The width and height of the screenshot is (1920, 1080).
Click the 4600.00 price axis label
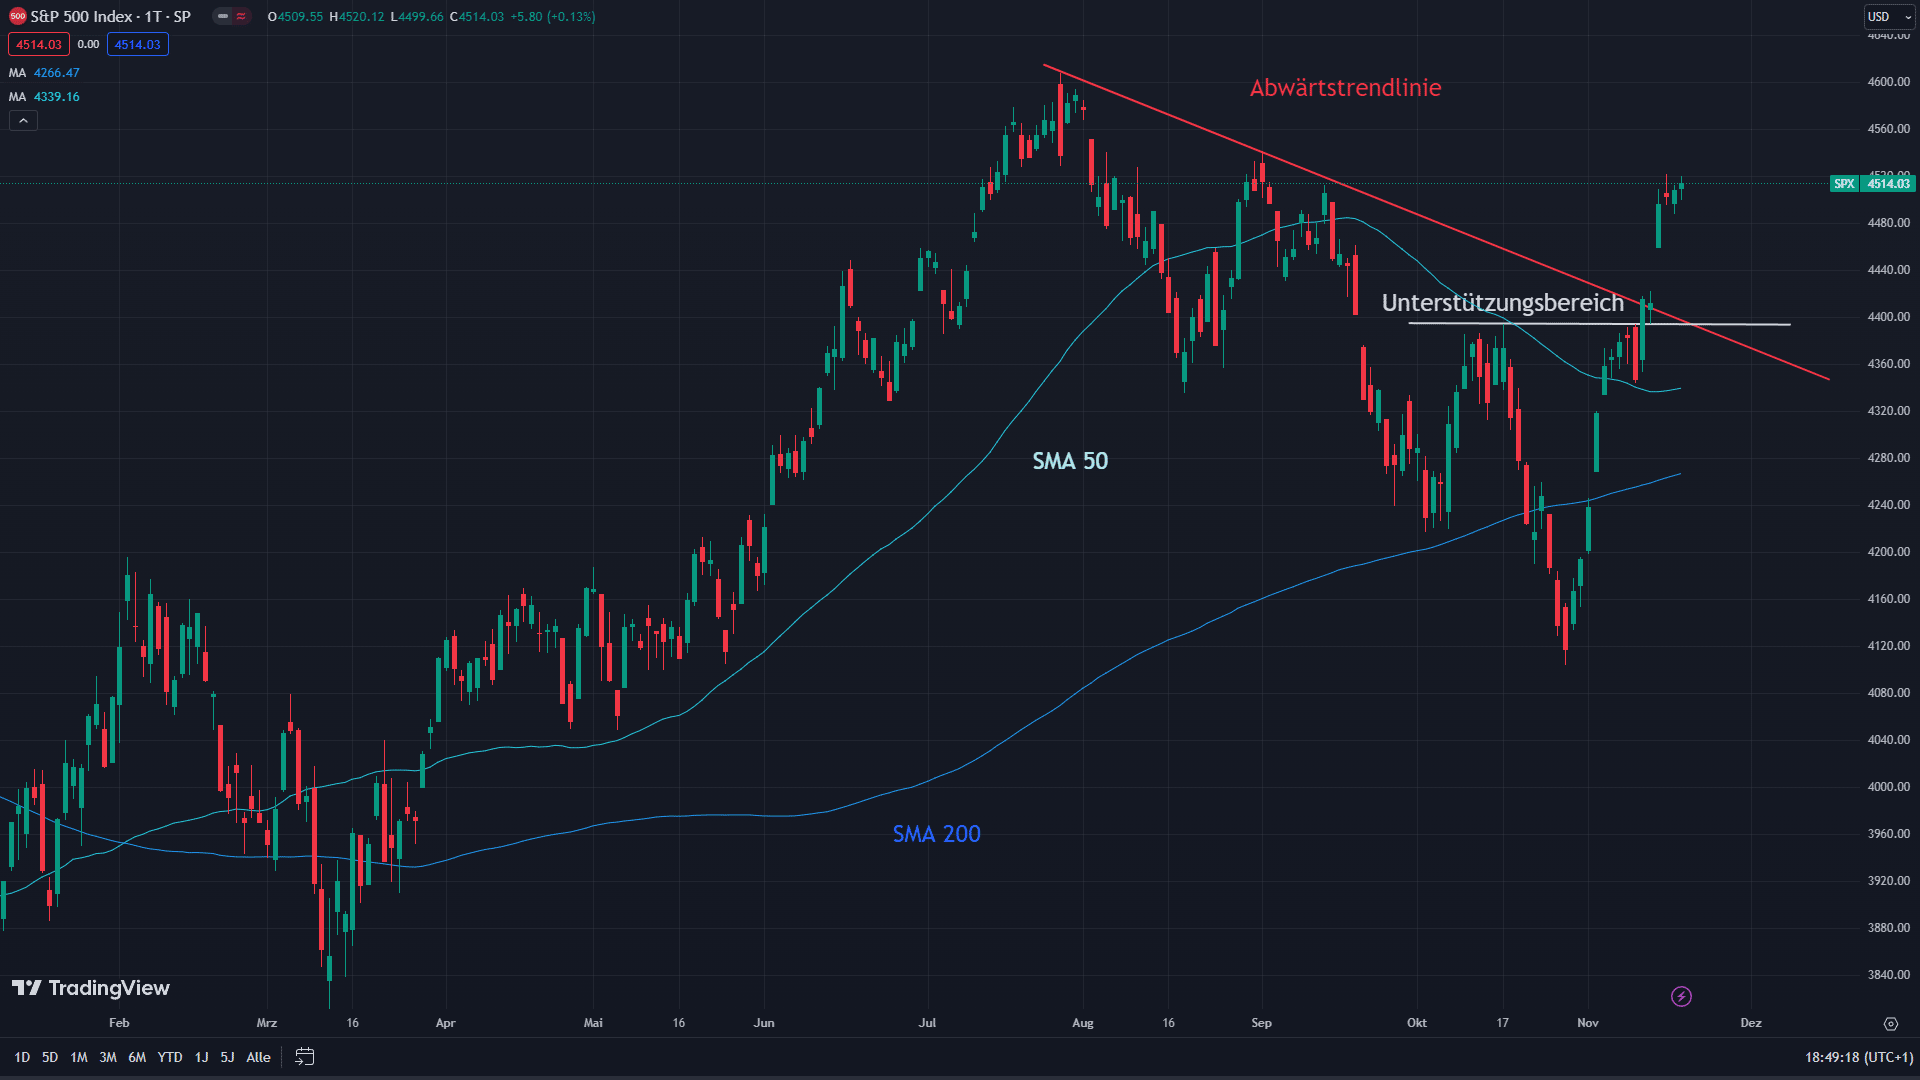tap(1888, 82)
